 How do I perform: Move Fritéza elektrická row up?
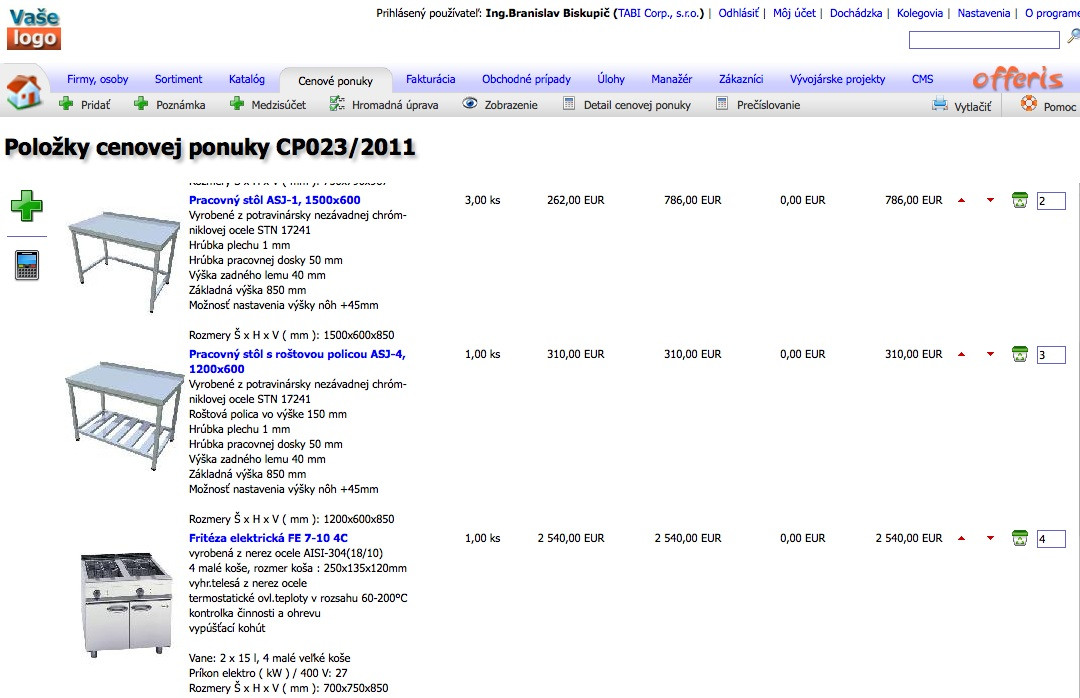click(962, 538)
